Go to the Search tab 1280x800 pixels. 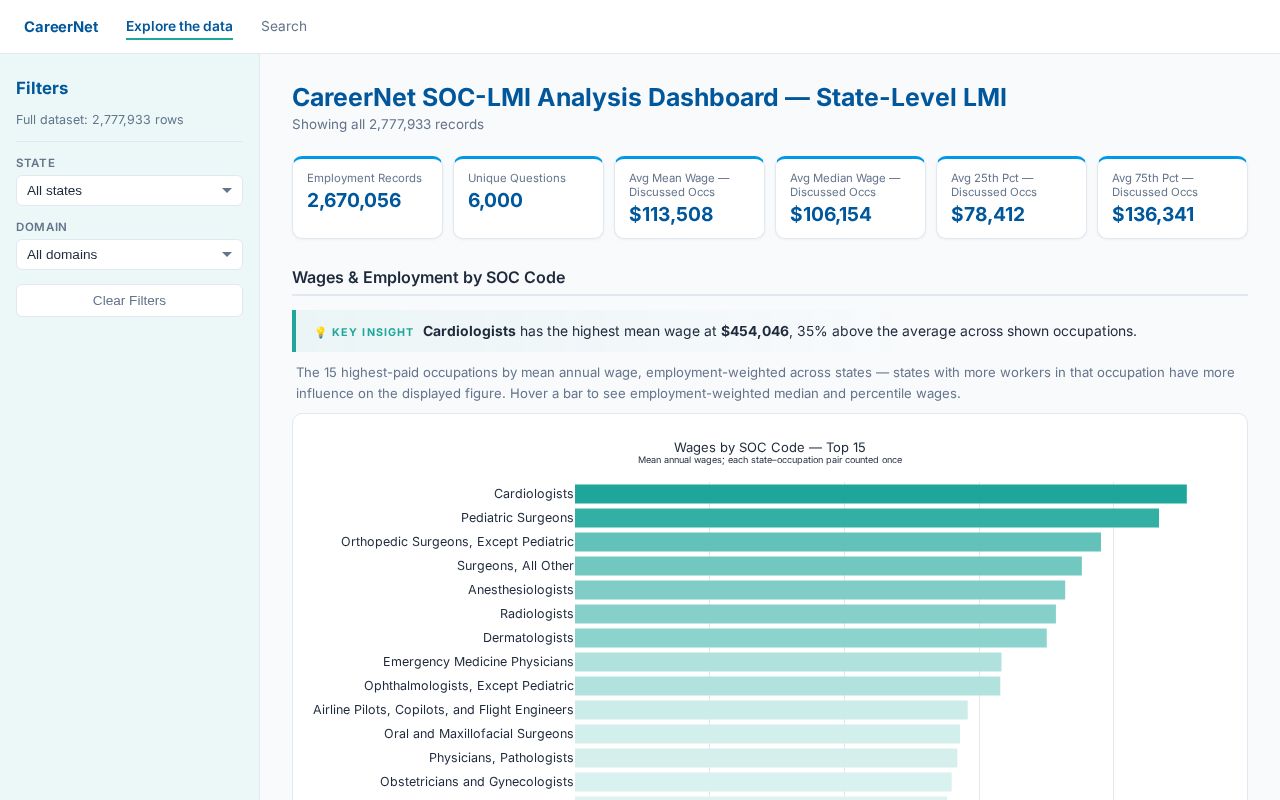coord(284,27)
